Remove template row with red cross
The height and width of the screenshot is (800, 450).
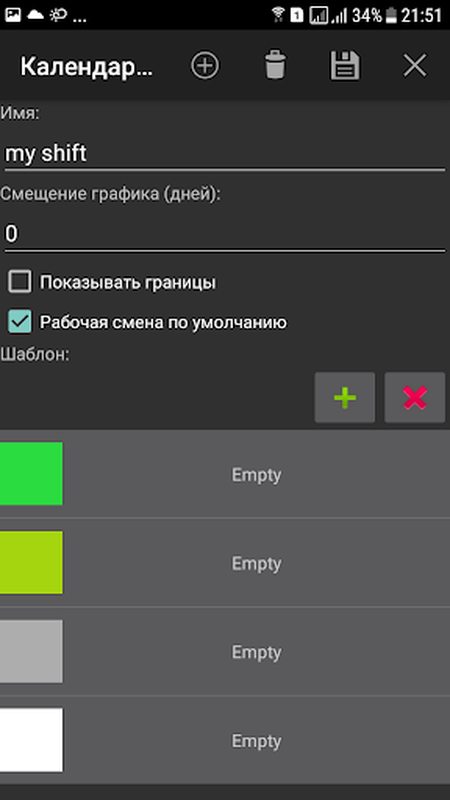[x=415, y=397]
